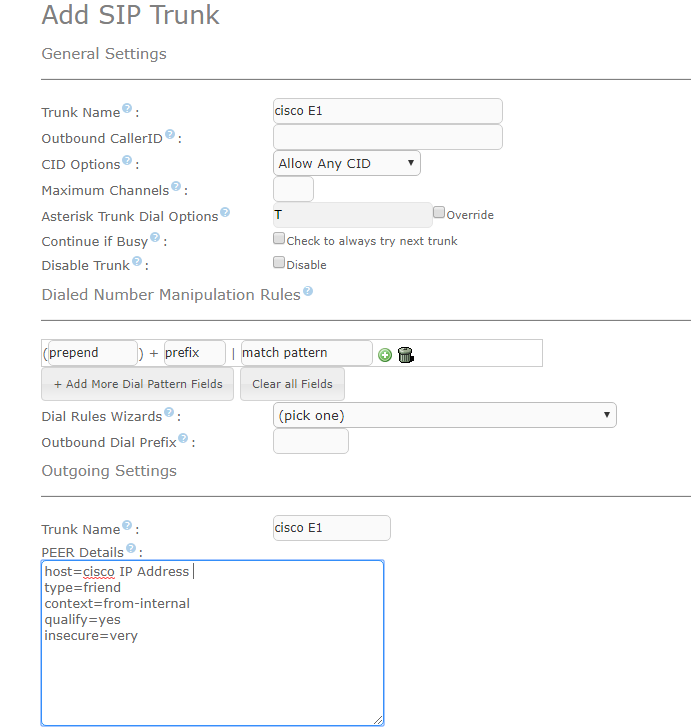Click the Outbound CallerID help icon

pyautogui.click(x=170, y=135)
